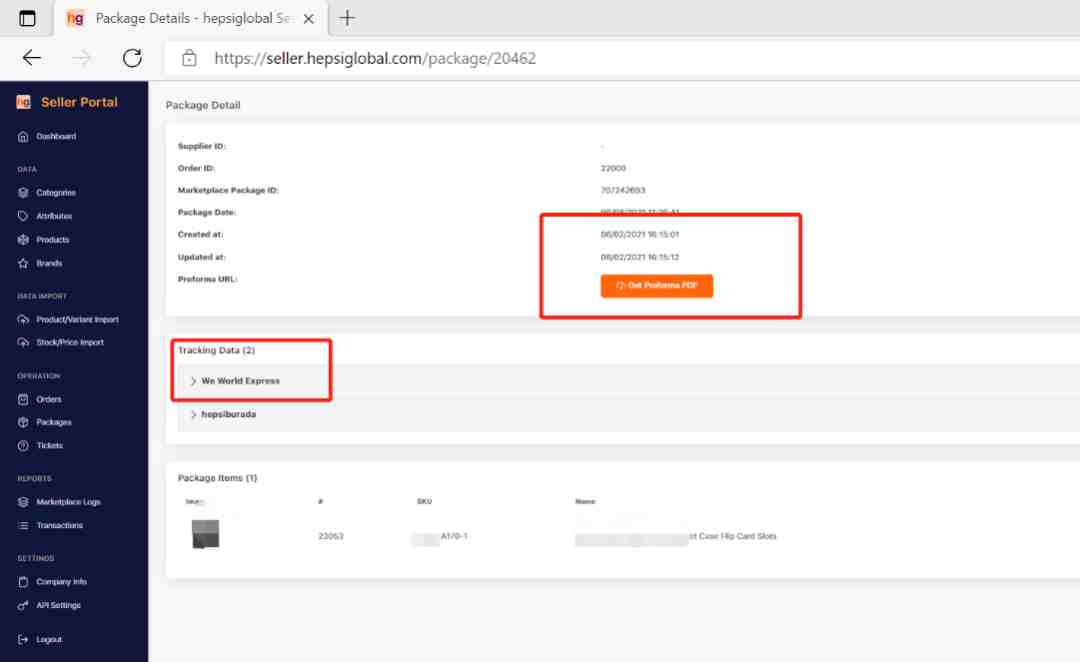This screenshot has width=1080, height=662.
Task: Open Products via its box icon
Action: tap(23, 240)
